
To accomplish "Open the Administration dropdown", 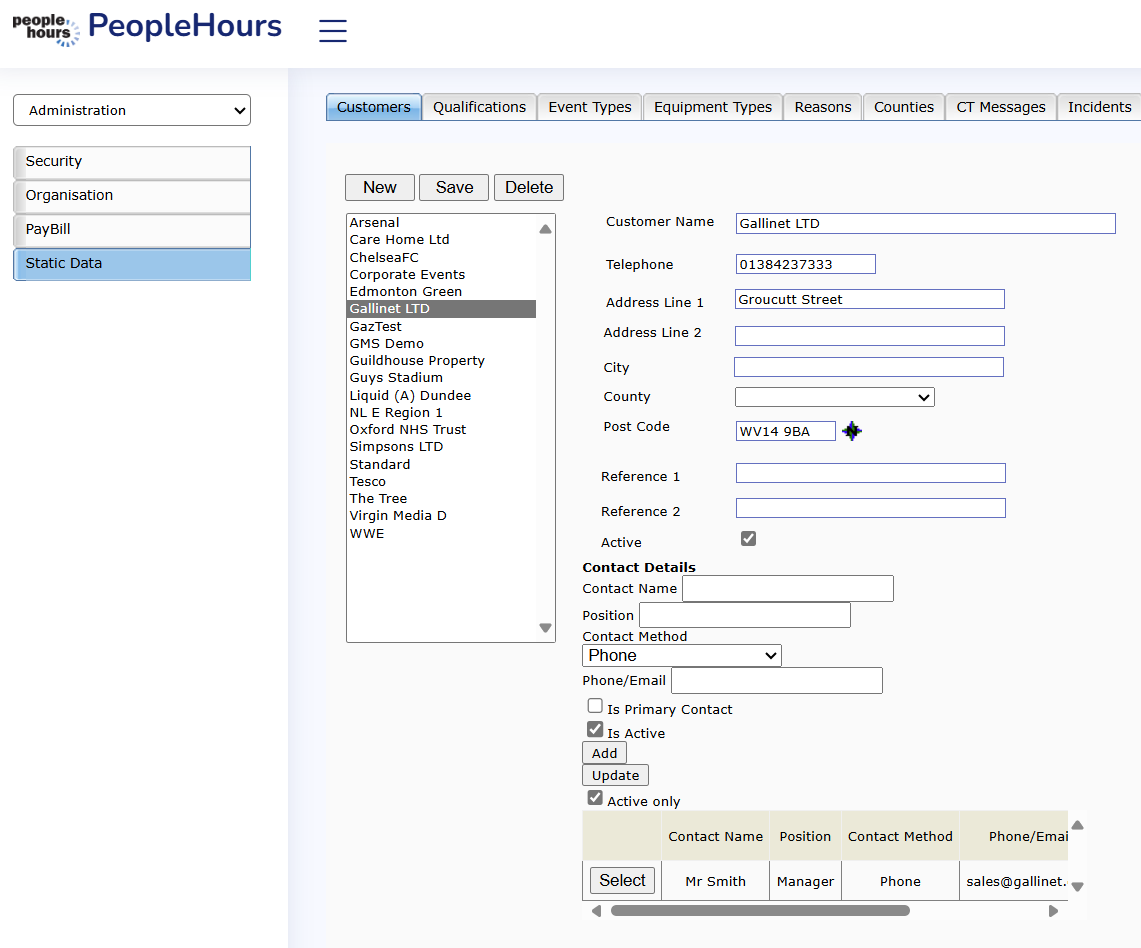I will [x=132, y=110].
